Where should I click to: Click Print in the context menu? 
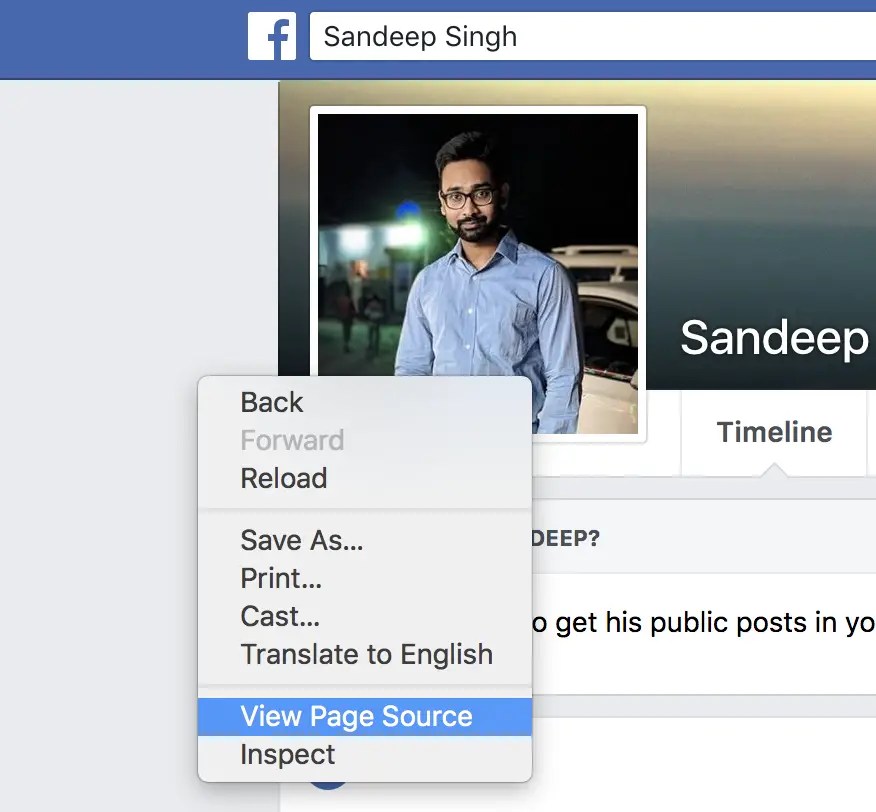click(280, 578)
